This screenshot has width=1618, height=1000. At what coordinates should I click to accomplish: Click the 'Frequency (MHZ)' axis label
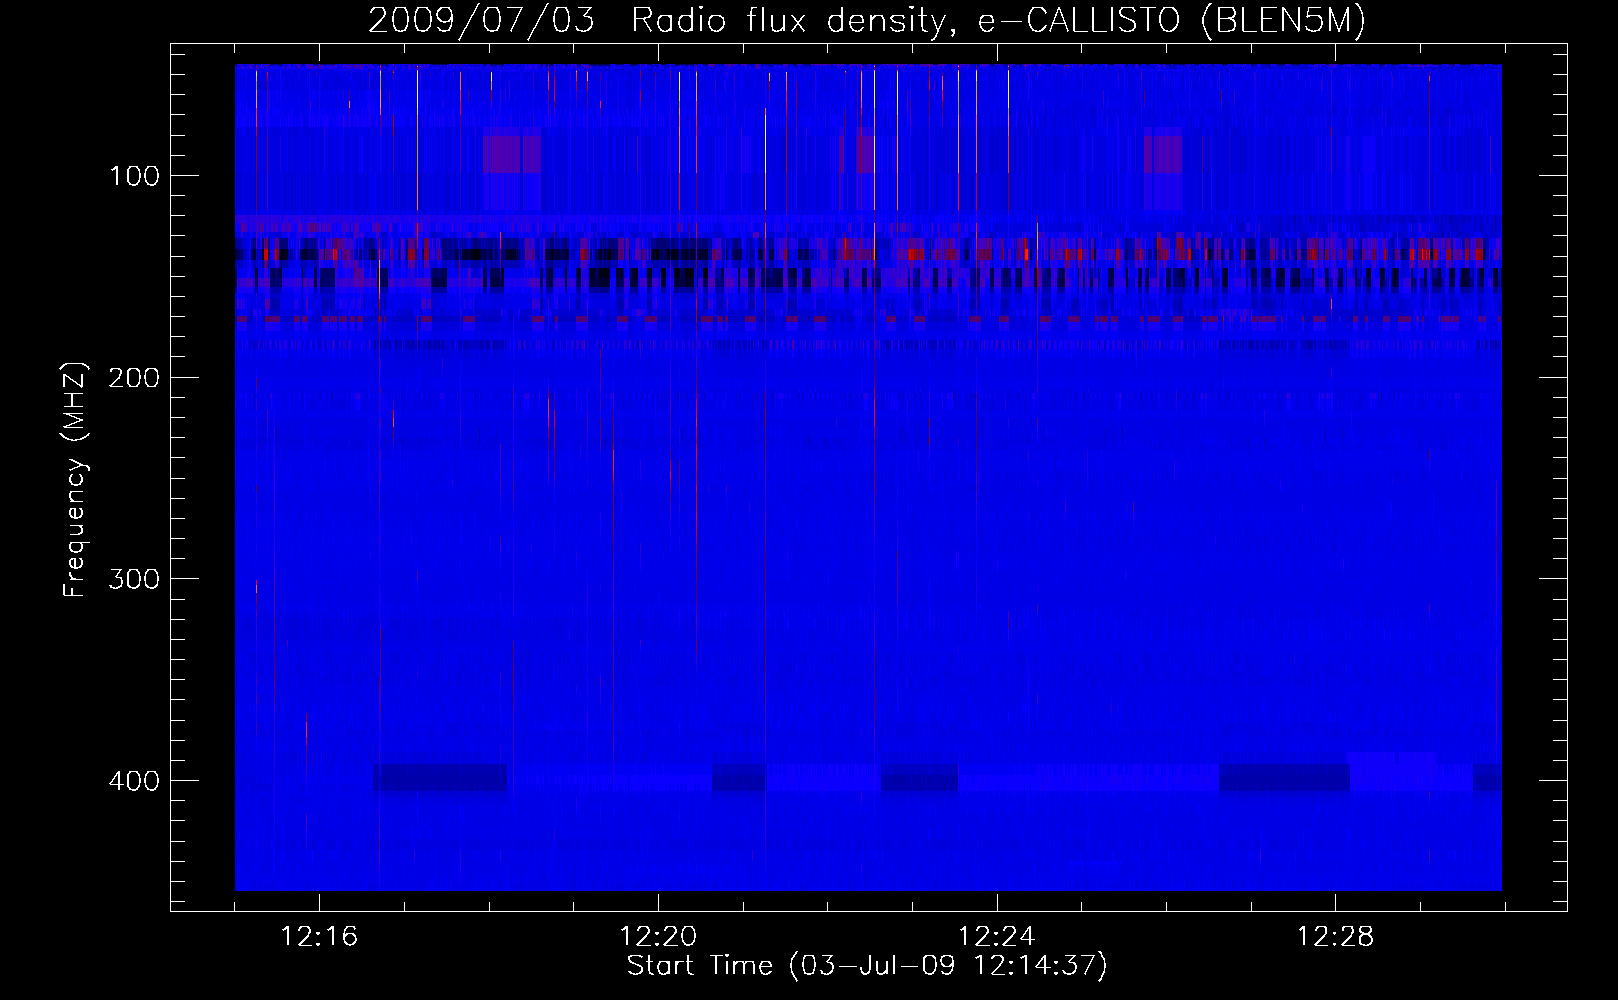(x=75, y=479)
